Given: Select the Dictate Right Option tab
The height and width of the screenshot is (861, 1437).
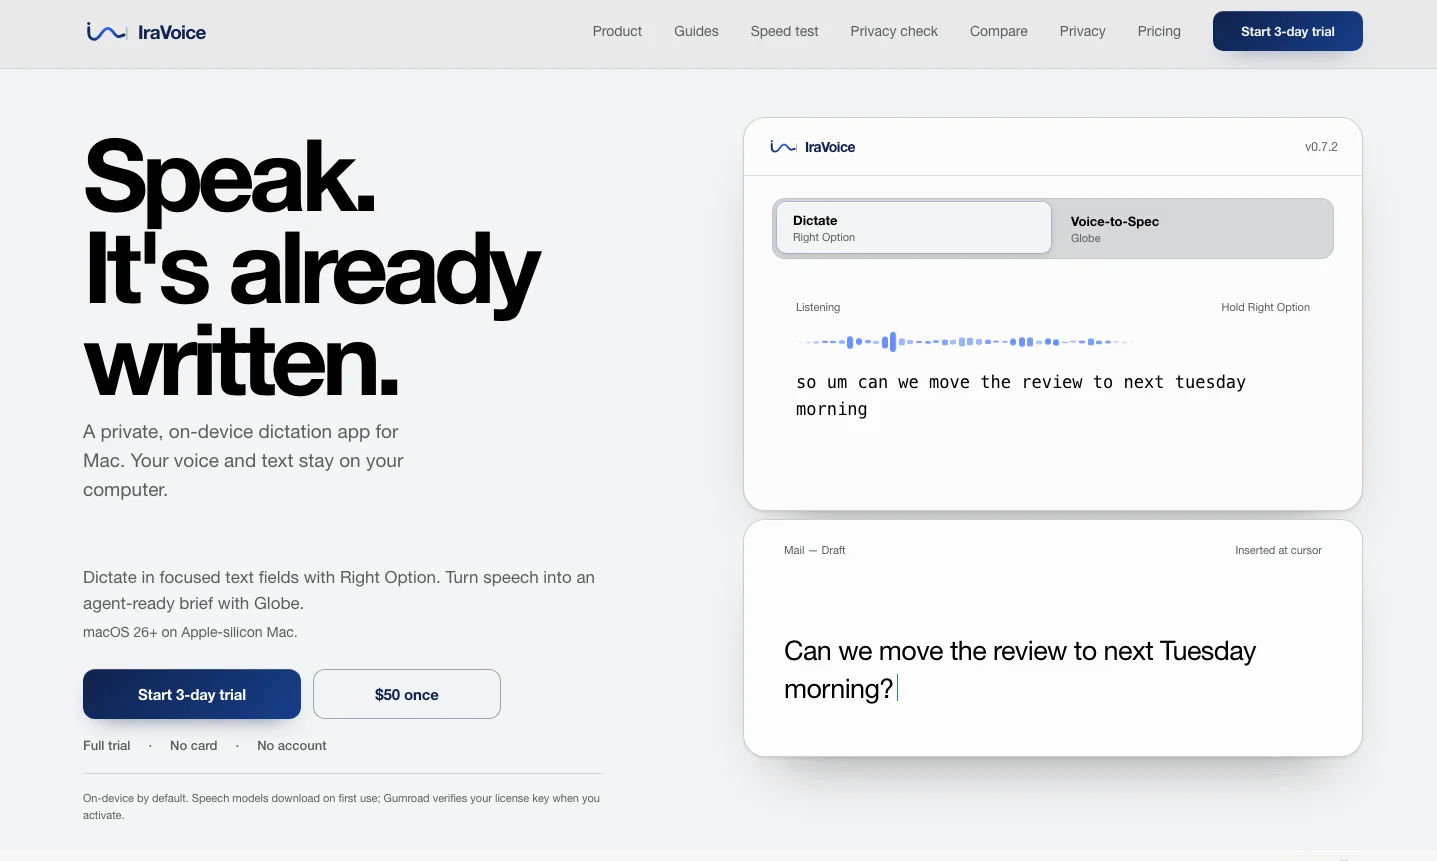Looking at the screenshot, I should coord(913,228).
